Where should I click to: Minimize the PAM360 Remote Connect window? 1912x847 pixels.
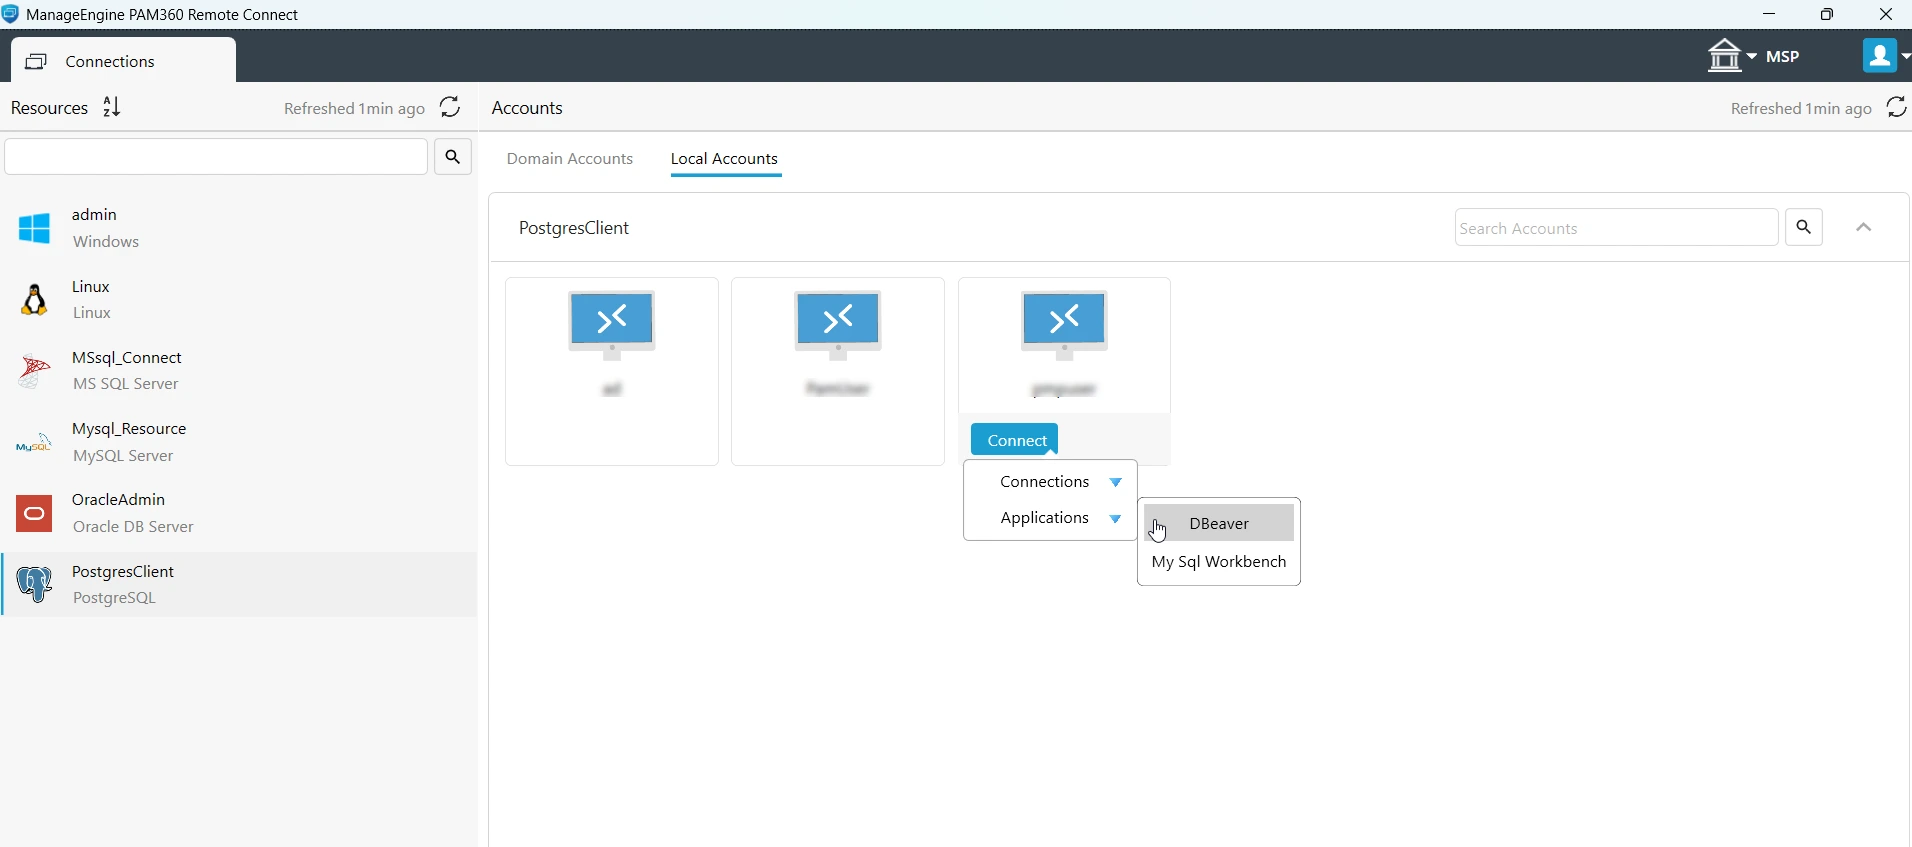click(1769, 14)
